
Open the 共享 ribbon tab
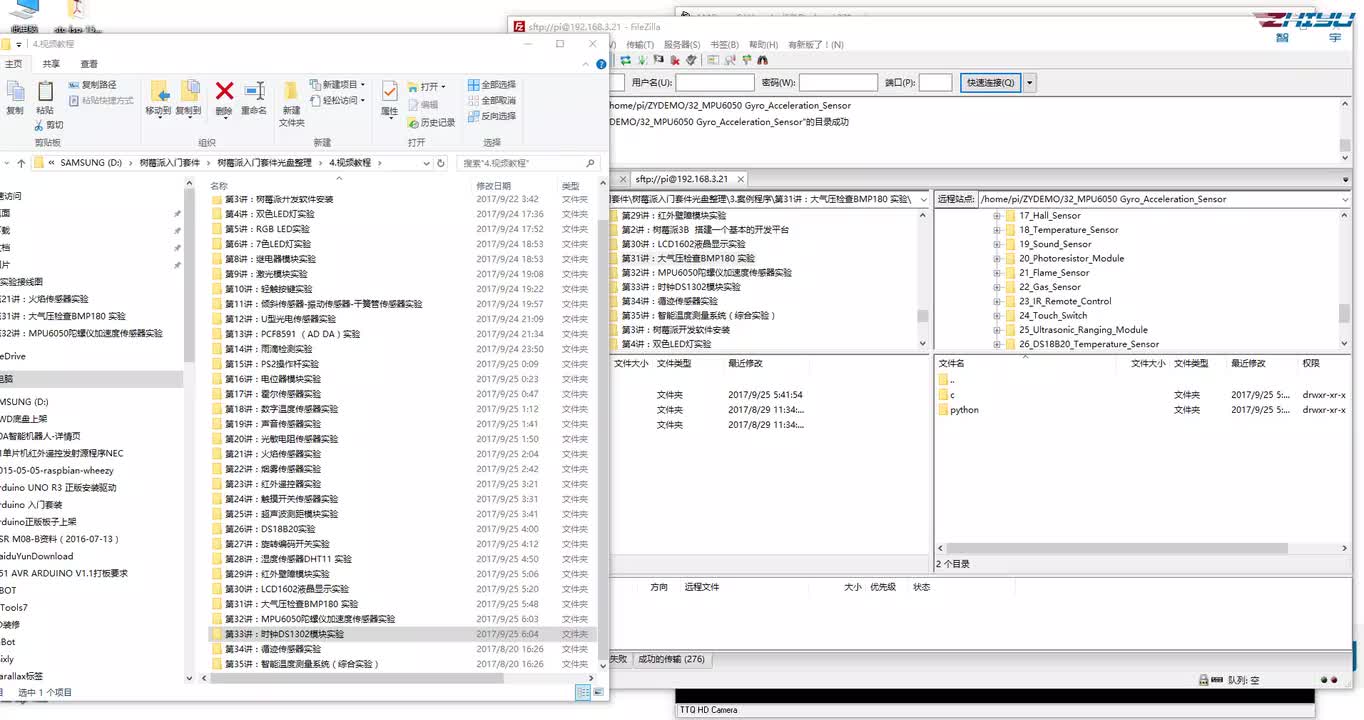click(51, 63)
